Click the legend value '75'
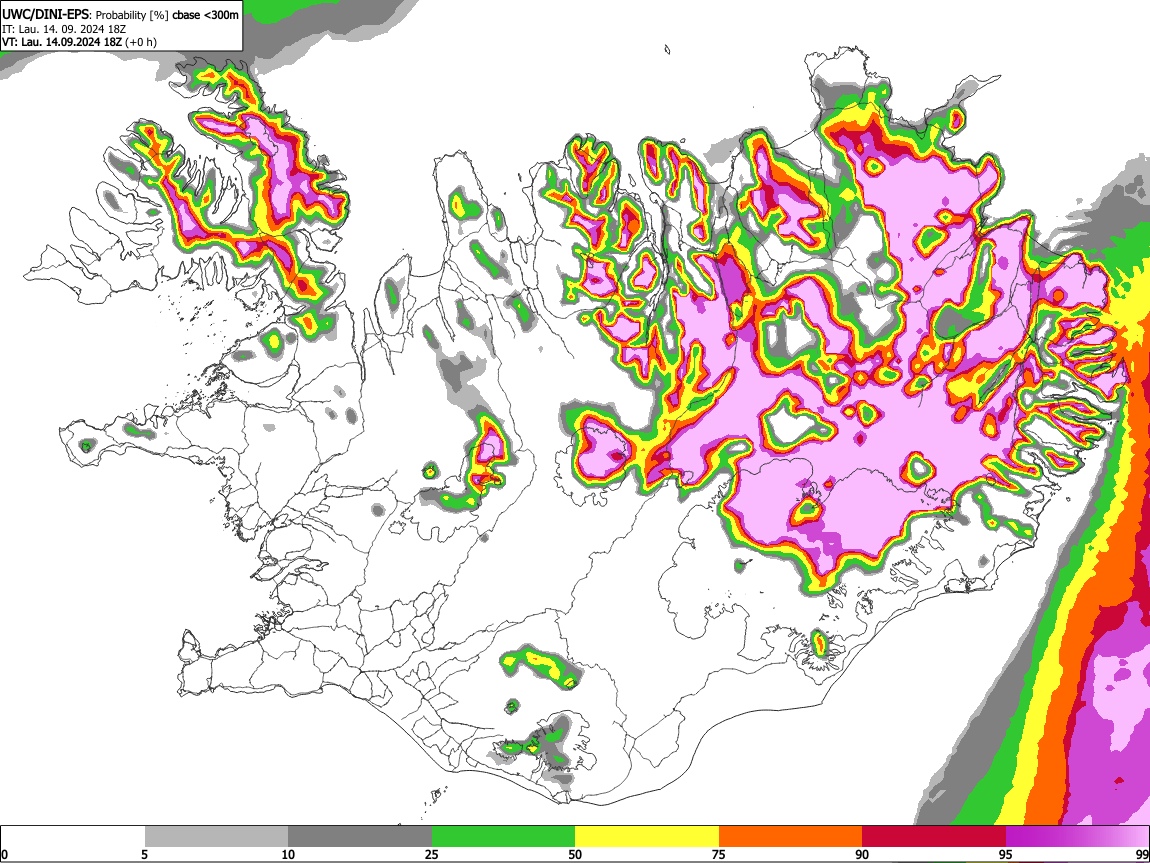The height and width of the screenshot is (863, 1150). coord(719,854)
